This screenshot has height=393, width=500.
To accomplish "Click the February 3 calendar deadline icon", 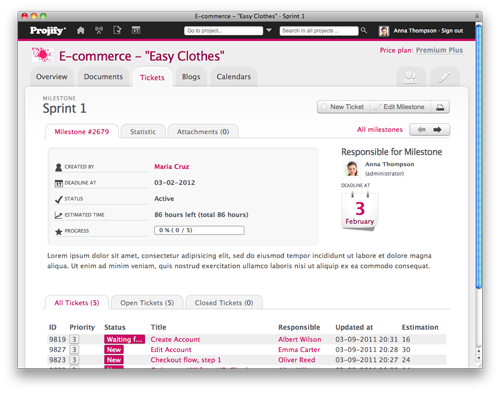I will [360, 211].
